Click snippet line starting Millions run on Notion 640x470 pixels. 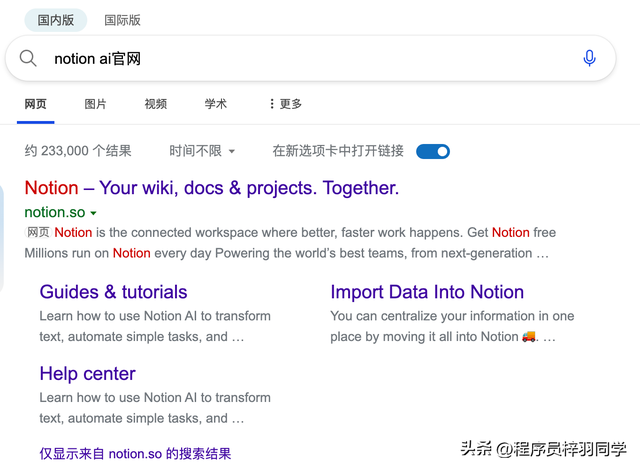pos(287,253)
